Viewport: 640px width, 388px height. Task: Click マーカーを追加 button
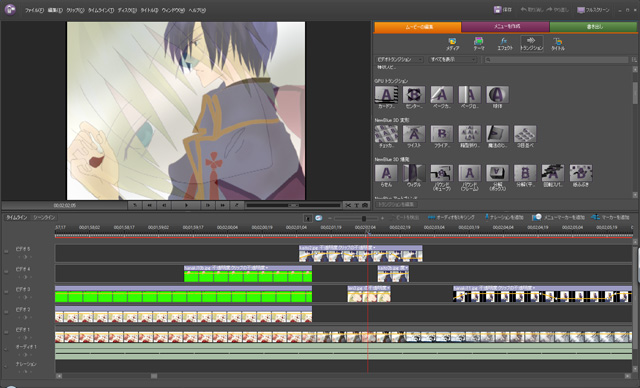(611, 217)
